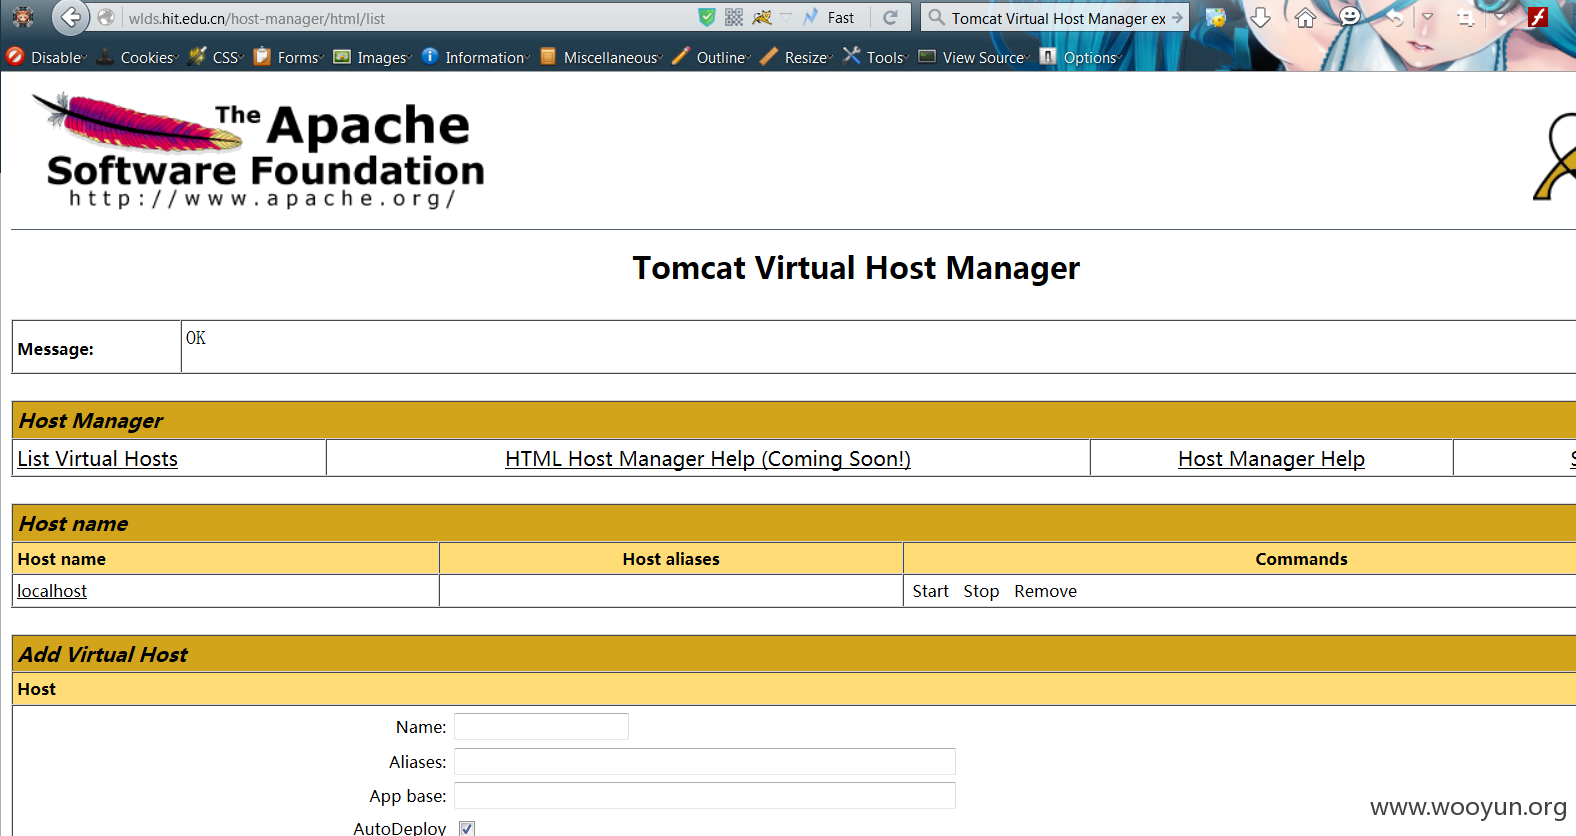
Task: Click the search go arrow
Action: point(1177,17)
